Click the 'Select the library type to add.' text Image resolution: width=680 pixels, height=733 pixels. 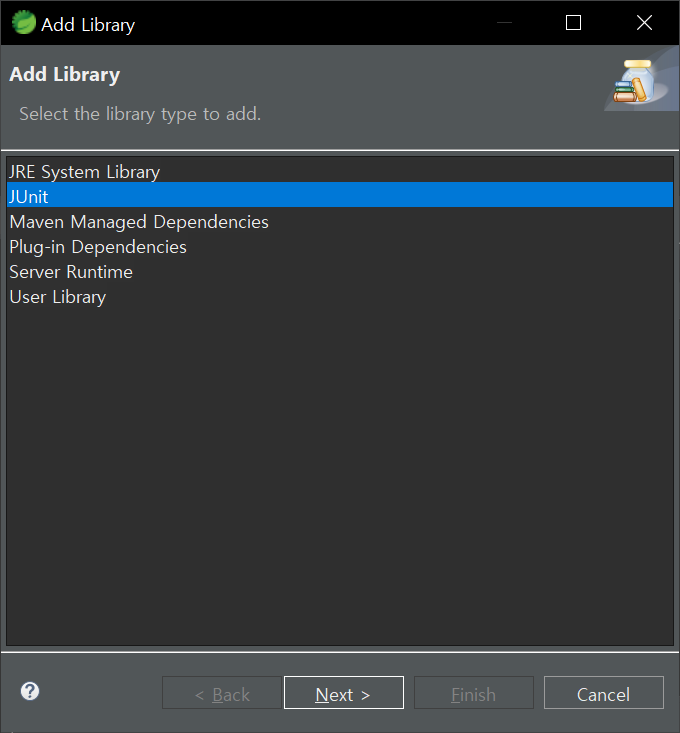click(140, 114)
